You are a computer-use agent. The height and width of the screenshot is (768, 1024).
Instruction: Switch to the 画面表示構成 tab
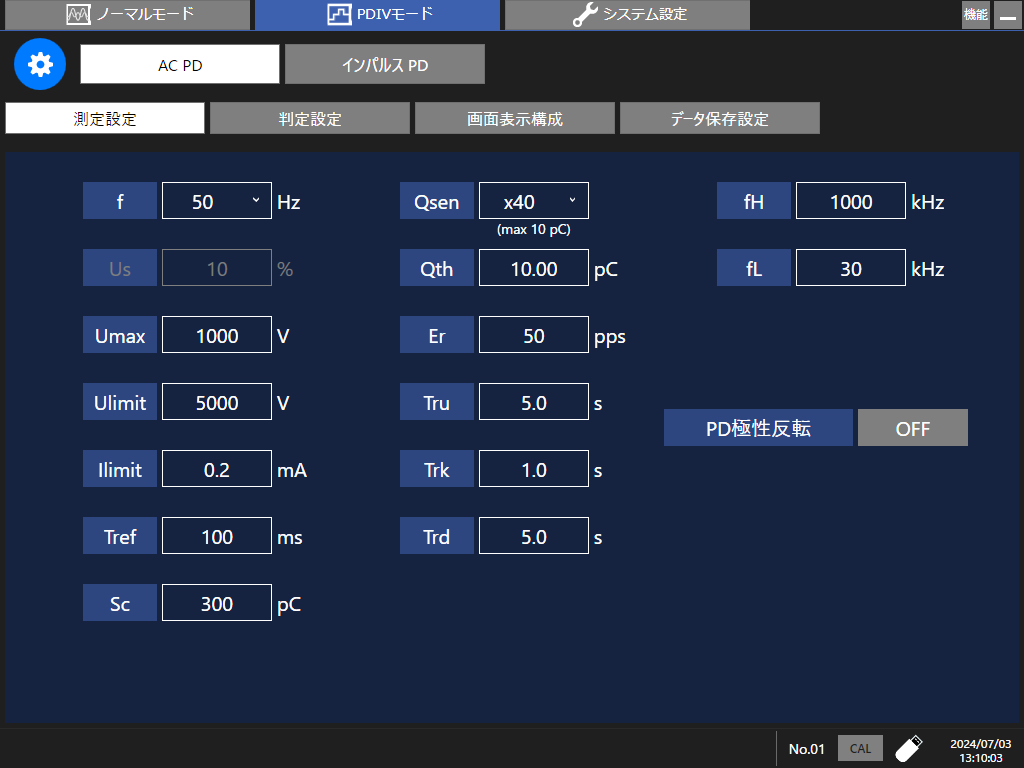pos(514,117)
